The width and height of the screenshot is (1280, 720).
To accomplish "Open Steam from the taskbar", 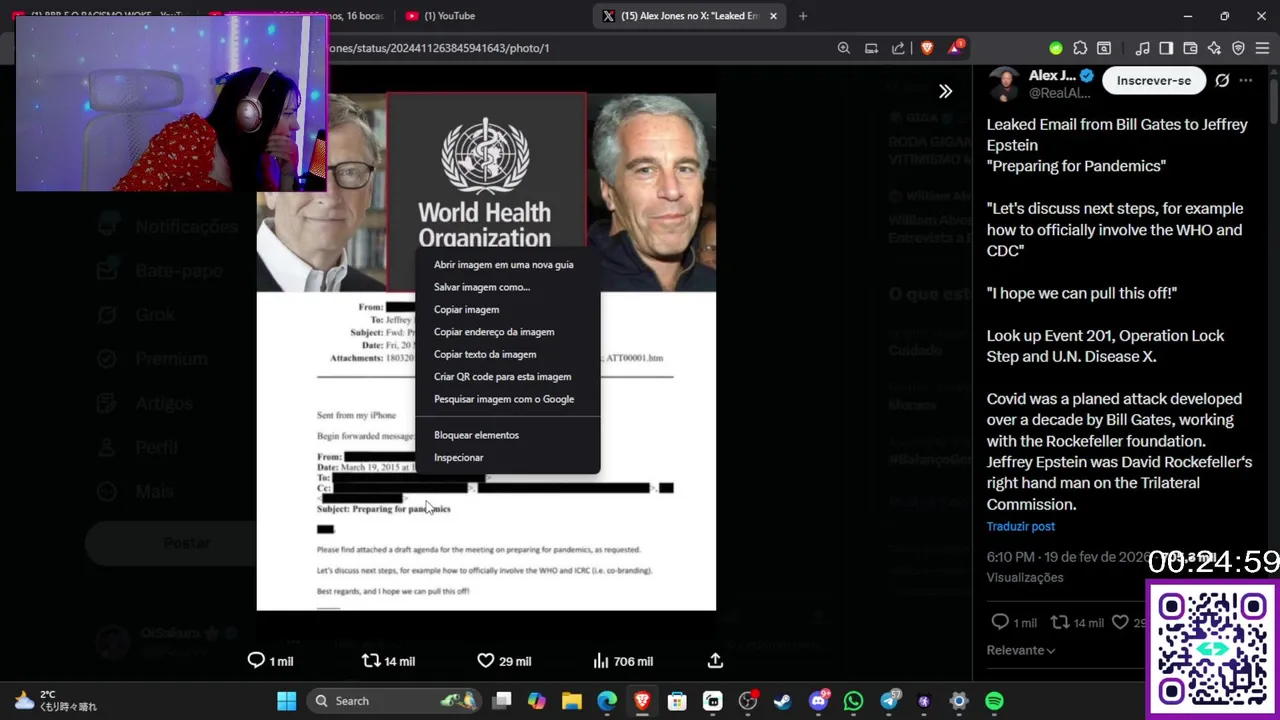I will click(783, 701).
